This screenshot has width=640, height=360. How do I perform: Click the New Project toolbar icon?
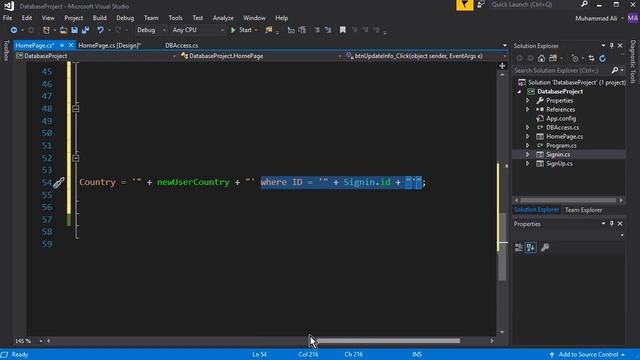point(46,30)
